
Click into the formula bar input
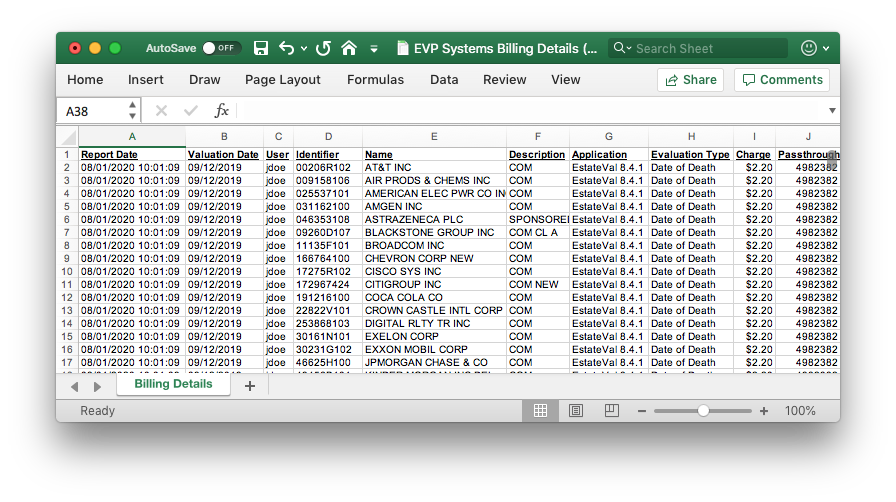[x=531, y=111]
